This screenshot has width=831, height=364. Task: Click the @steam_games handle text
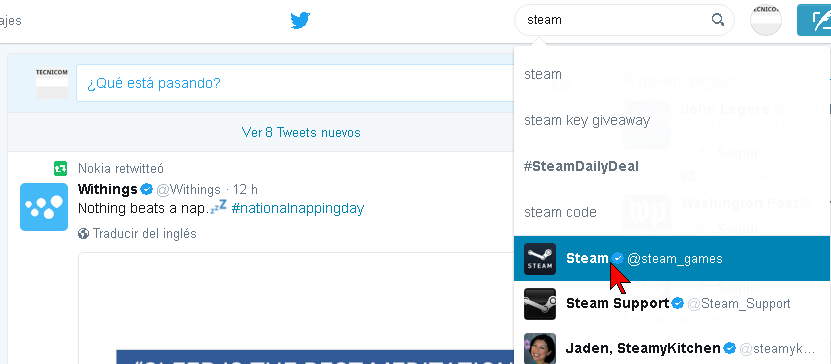click(x=675, y=259)
